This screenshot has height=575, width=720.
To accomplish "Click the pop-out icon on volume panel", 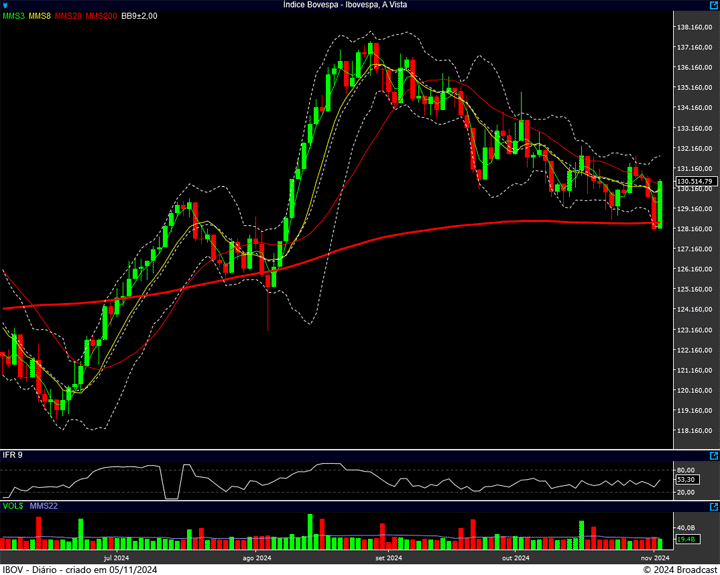I will click(714, 506).
